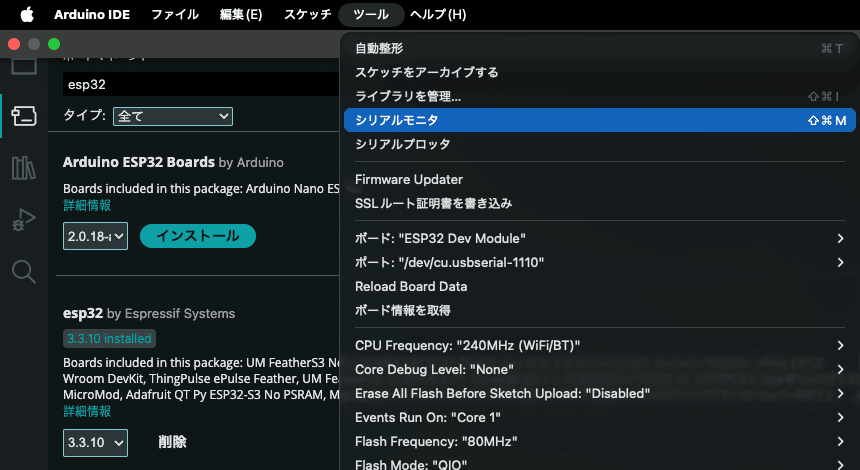Expand Flash Mode submenu
This screenshot has width=860, height=470.
(599, 464)
